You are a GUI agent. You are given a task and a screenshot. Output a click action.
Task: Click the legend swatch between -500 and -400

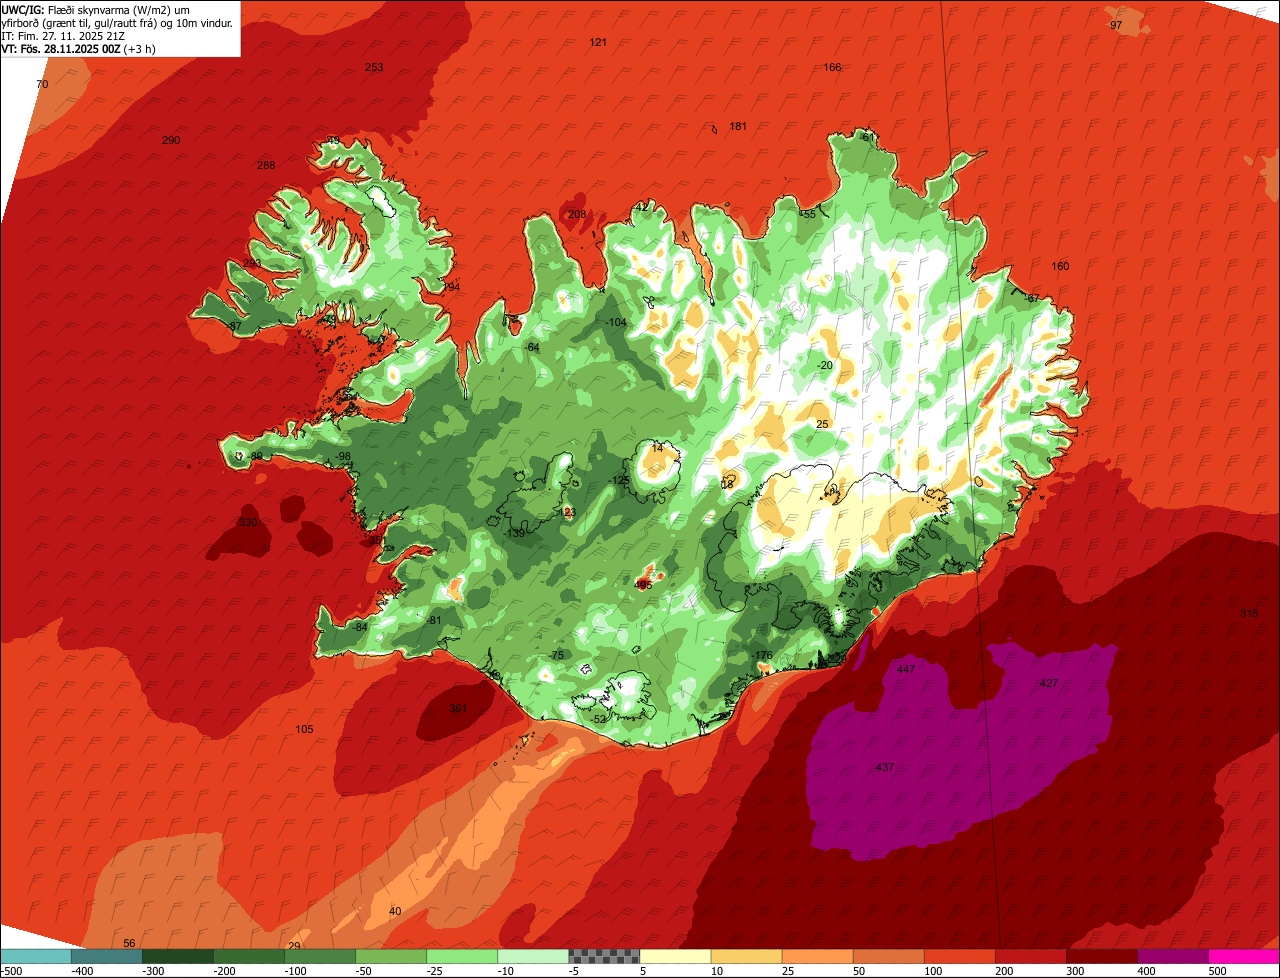(35, 955)
